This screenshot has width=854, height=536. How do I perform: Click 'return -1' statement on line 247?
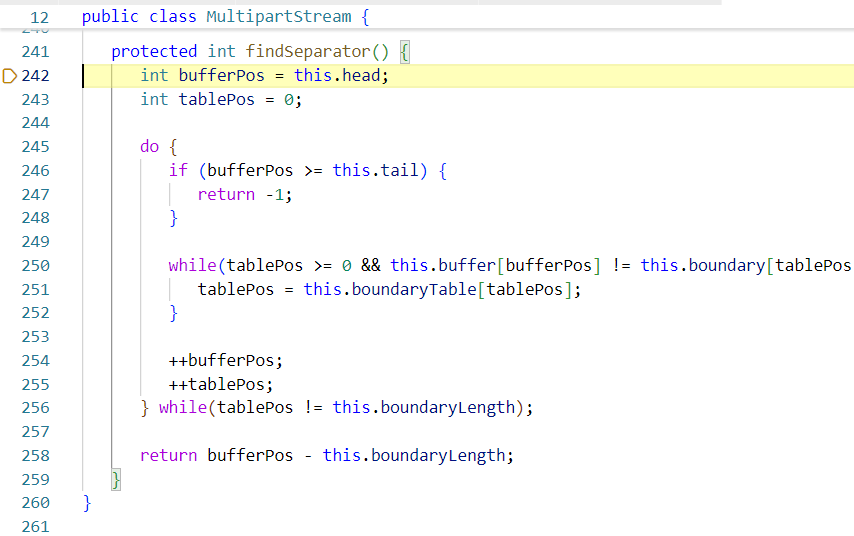(244, 195)
